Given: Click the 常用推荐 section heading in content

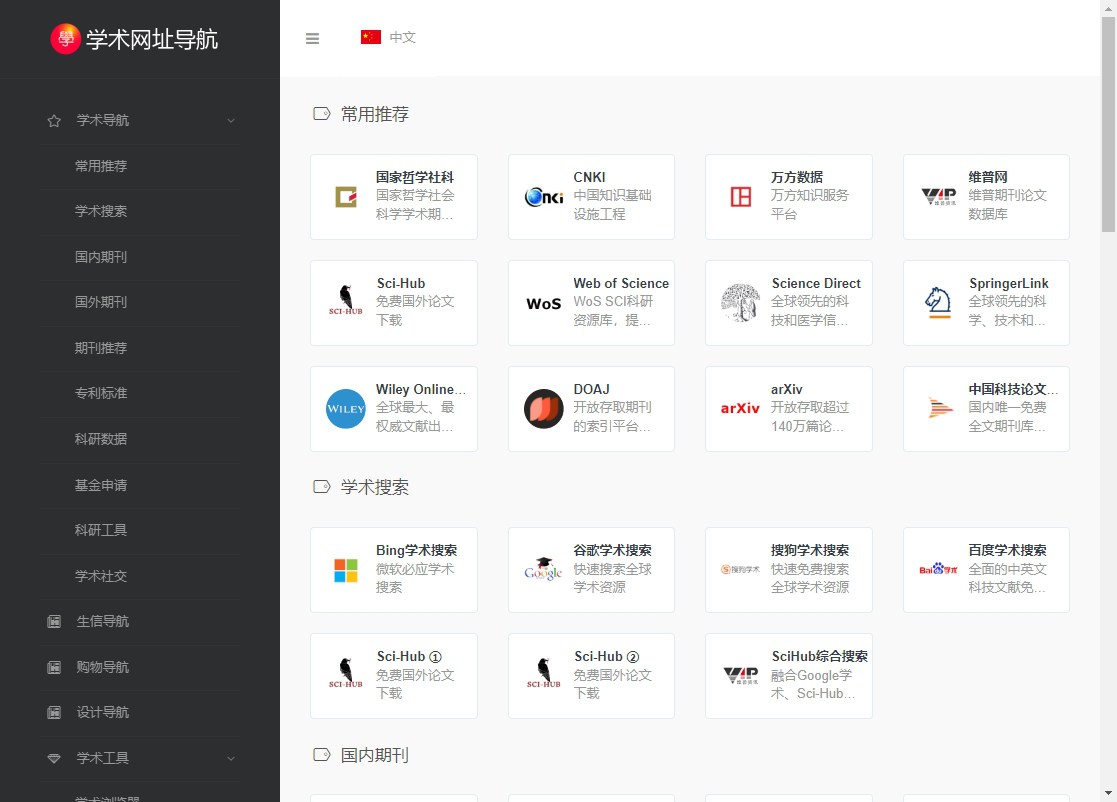Looking at the screenshot, I should tap(375, 115).
